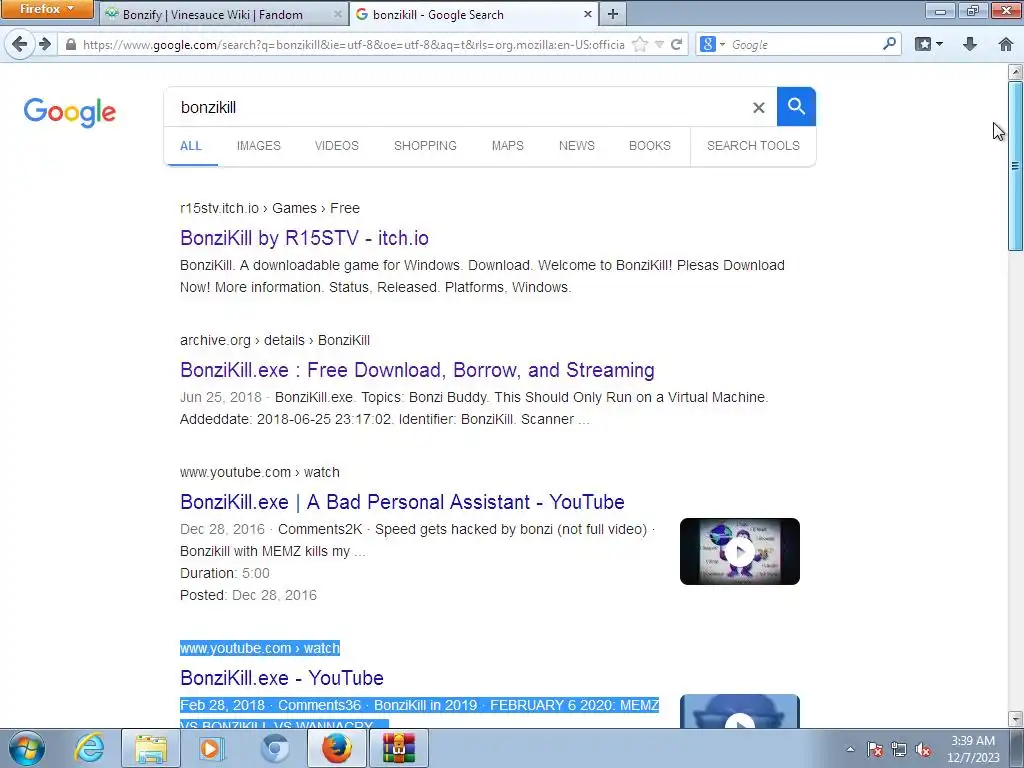This screenshot has height=768, width=1024.
Task: Open the bookmarks menu icon
Action: tap(929, 44)
